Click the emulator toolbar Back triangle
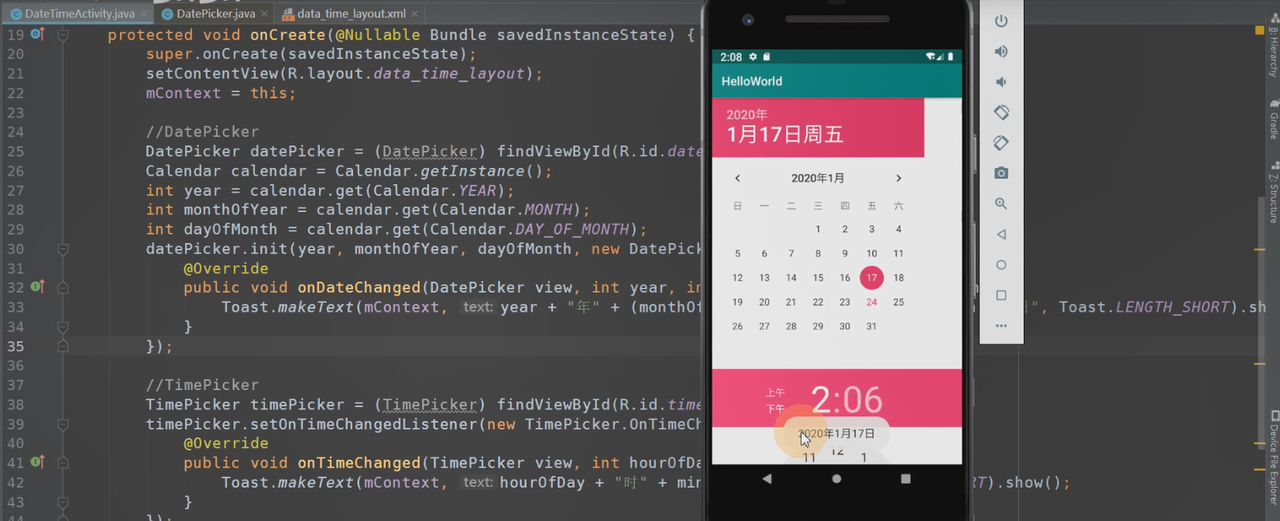Screen dimensions: 1280x521 click(x=1001, y=234)
